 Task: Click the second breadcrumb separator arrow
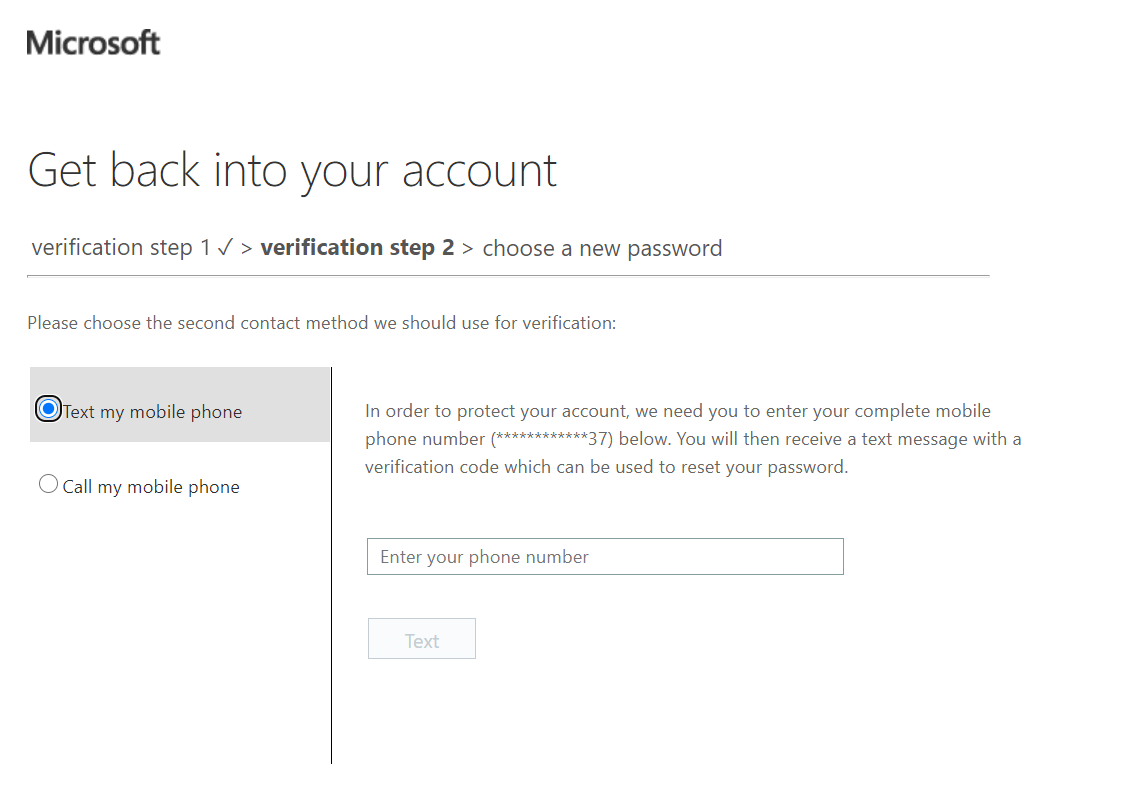pyautogui.click(x=466, y=248)
